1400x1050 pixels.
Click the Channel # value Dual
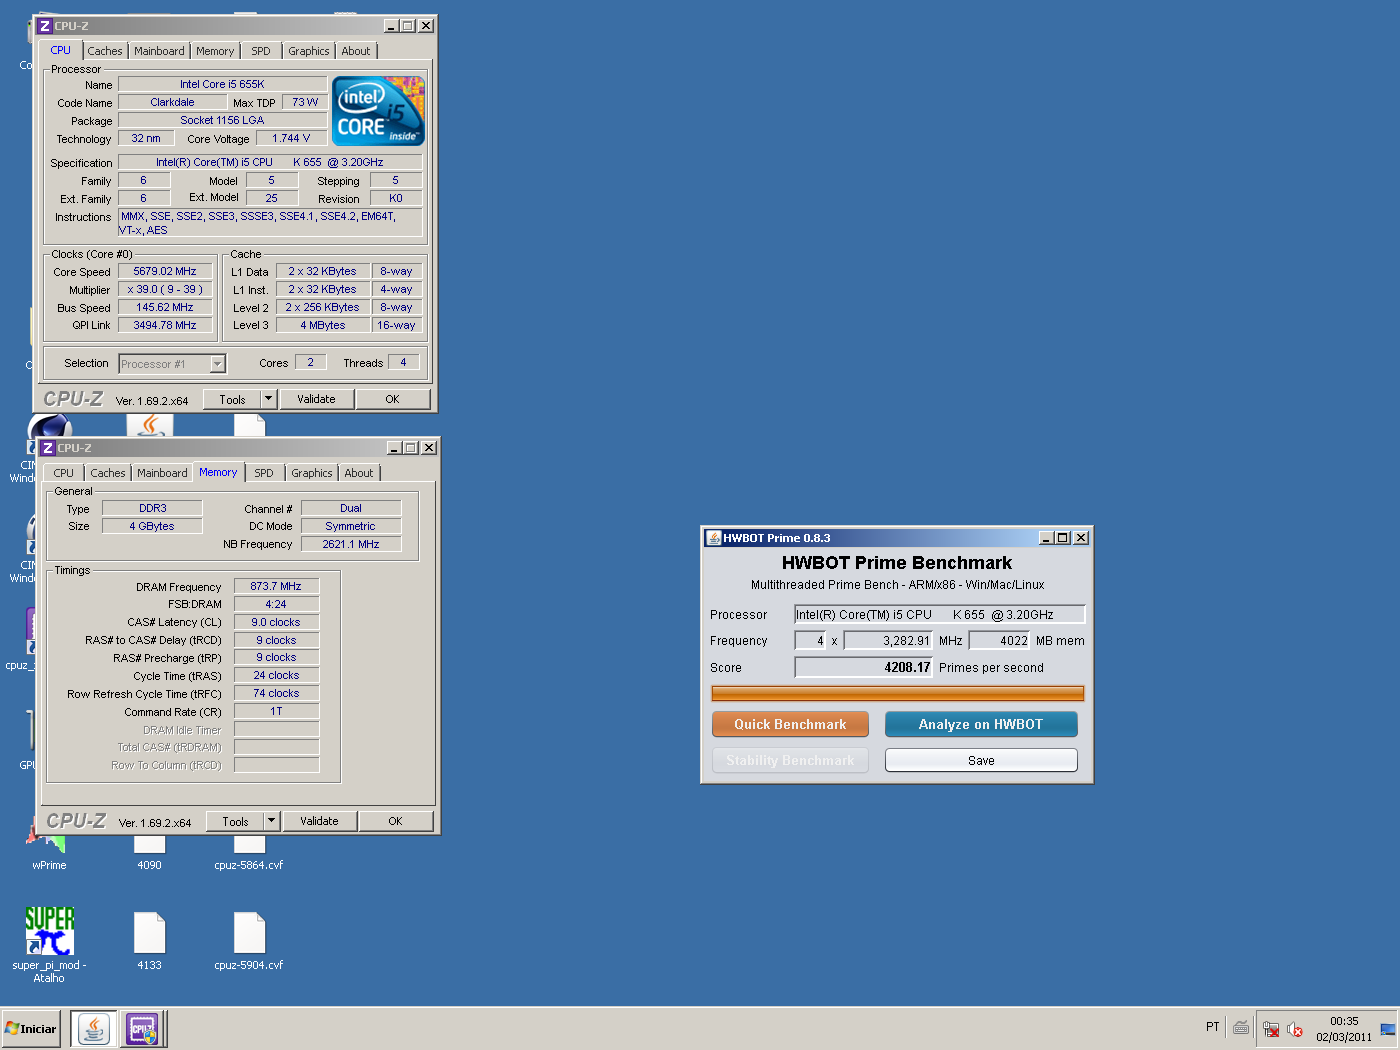(x=351, y=508)
